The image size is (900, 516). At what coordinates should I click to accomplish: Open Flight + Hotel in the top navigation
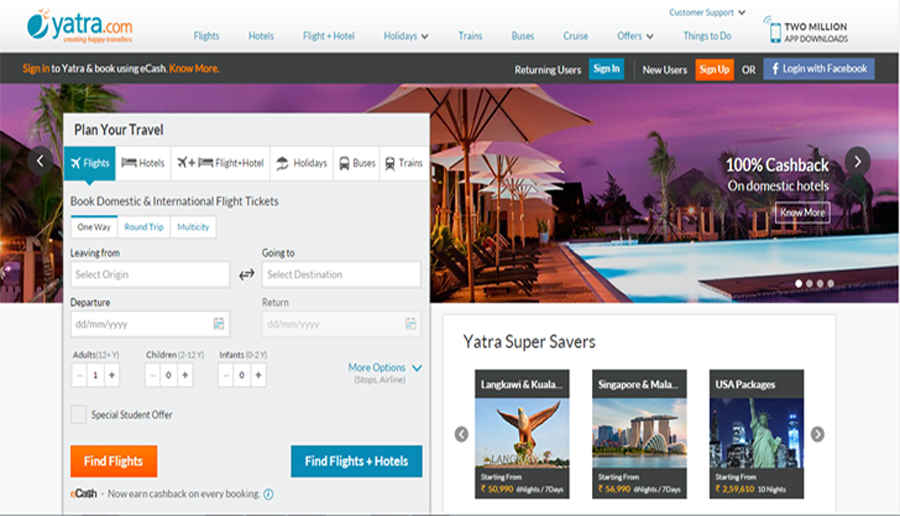329,36
